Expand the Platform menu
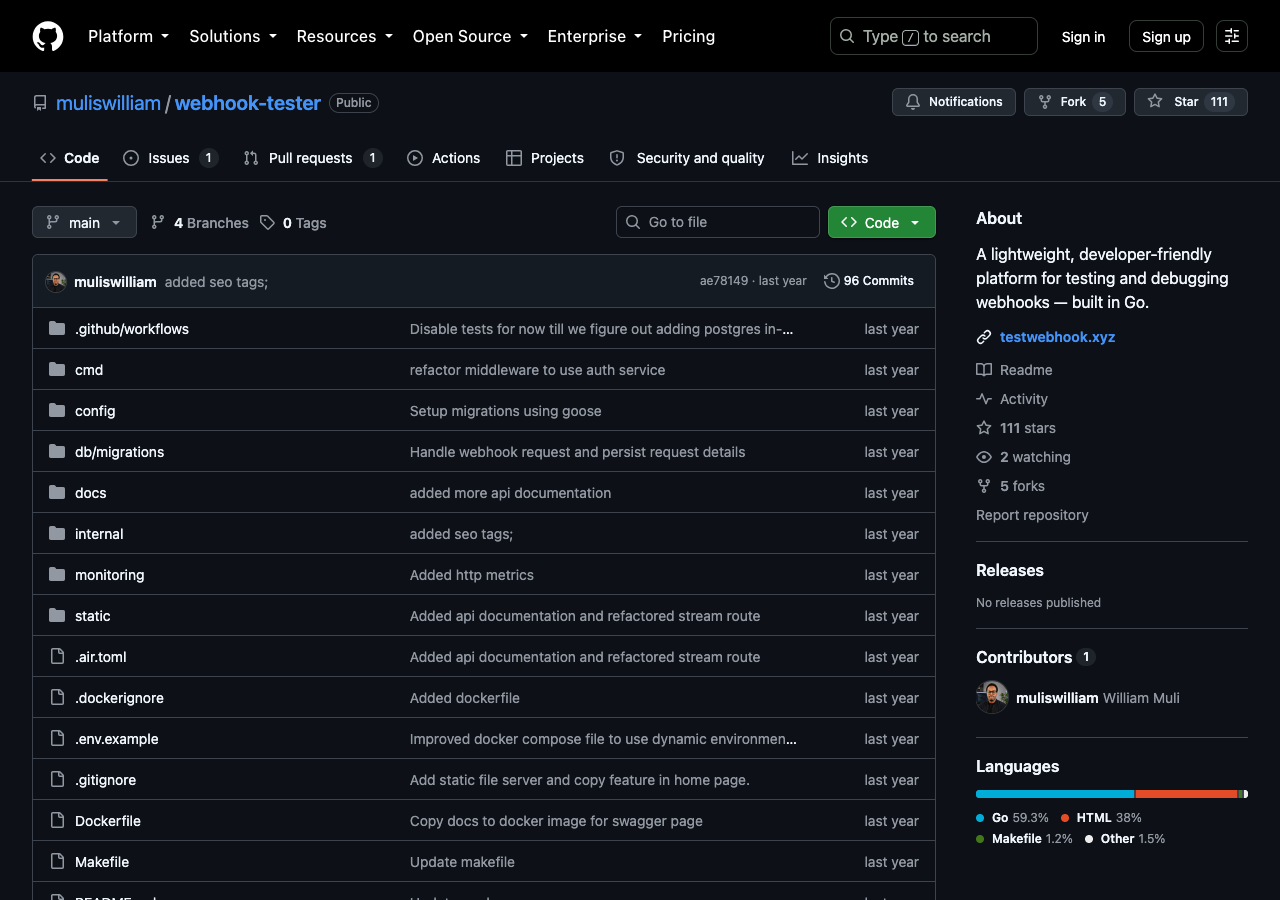 [x=128, y=36]
